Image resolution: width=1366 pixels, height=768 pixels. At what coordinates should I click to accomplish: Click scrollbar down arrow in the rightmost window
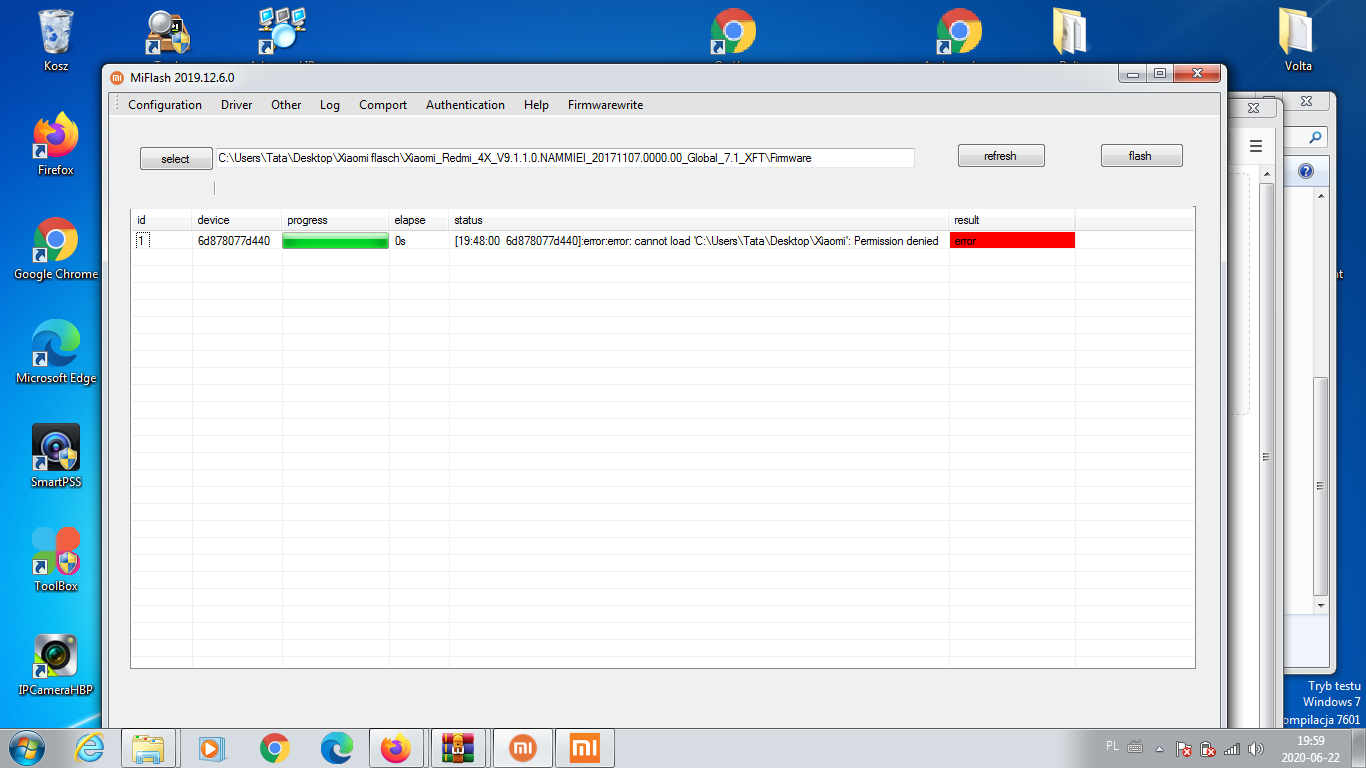[1321, 606]
